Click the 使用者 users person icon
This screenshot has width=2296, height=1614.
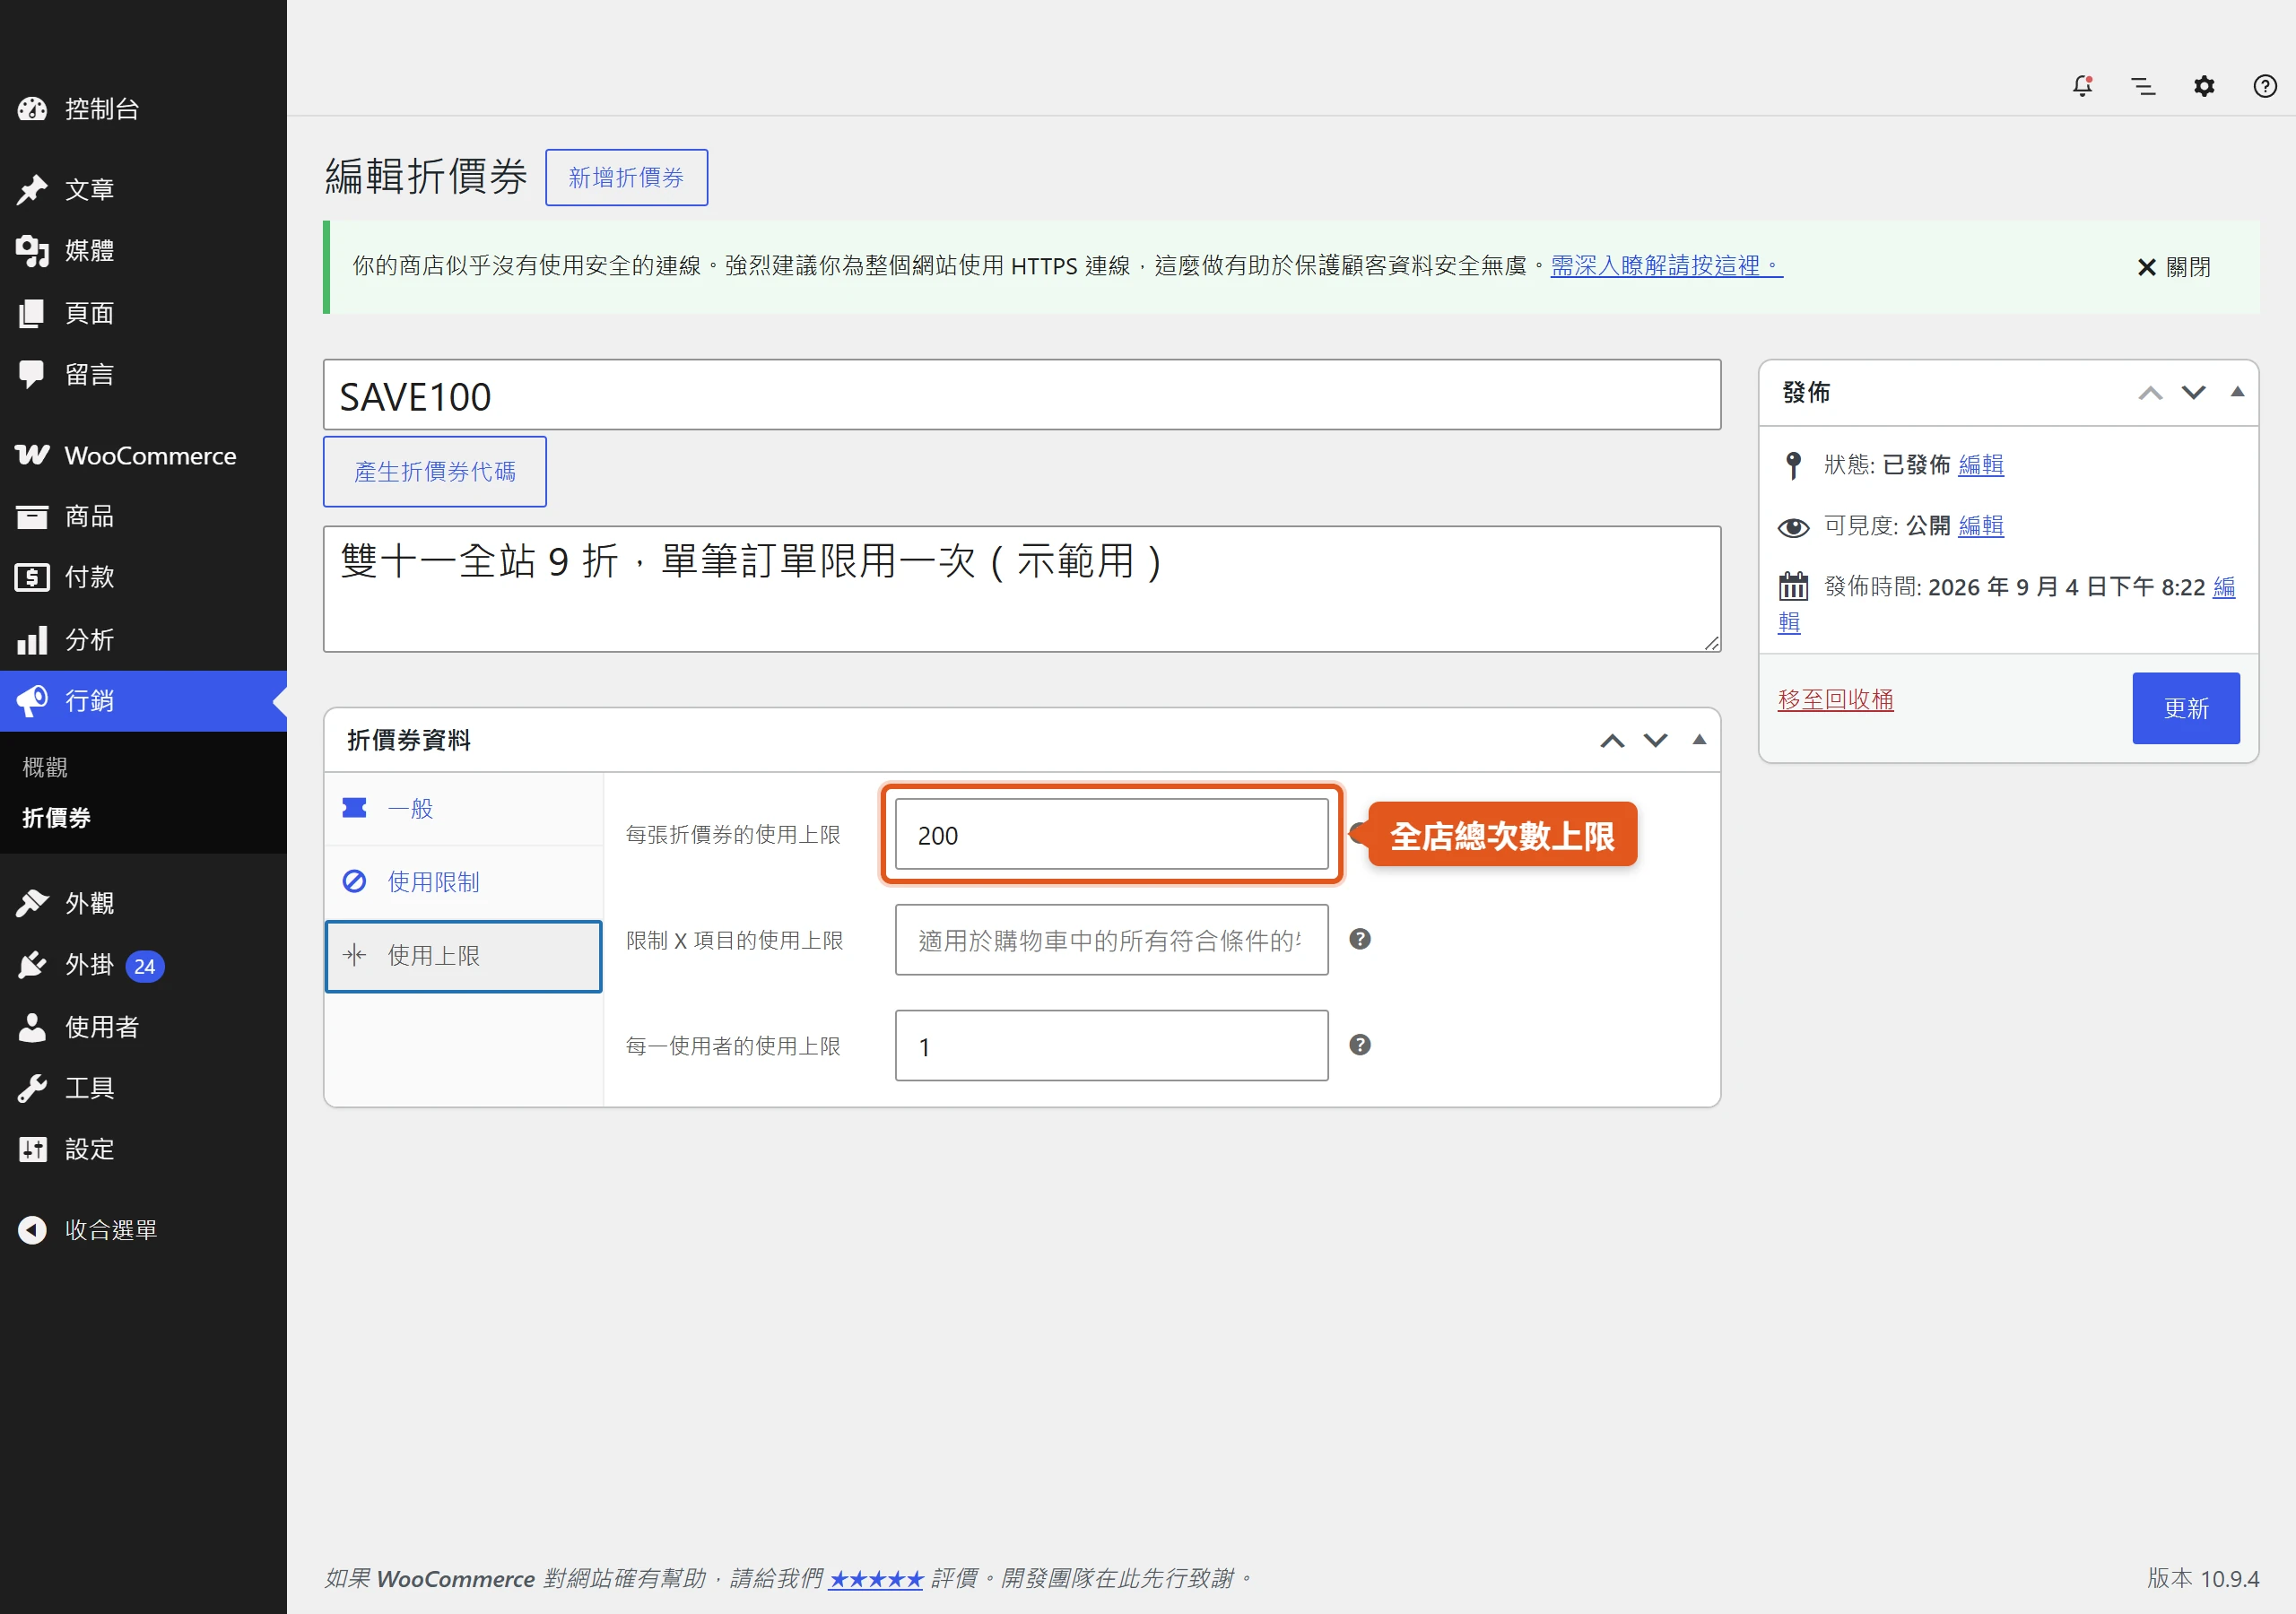pos(32,1027)
